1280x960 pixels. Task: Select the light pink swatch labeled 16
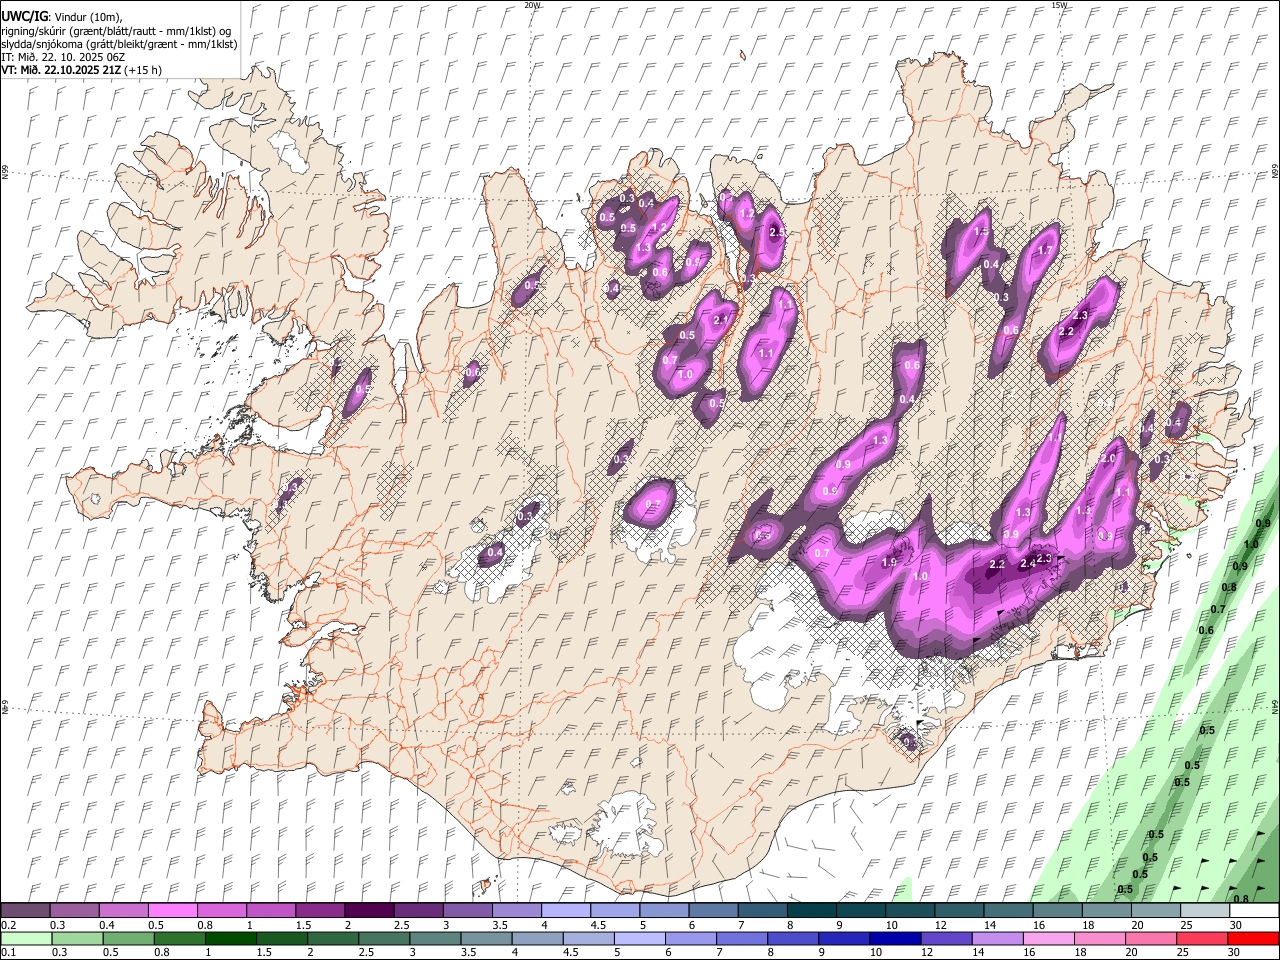click(1049, 939)
